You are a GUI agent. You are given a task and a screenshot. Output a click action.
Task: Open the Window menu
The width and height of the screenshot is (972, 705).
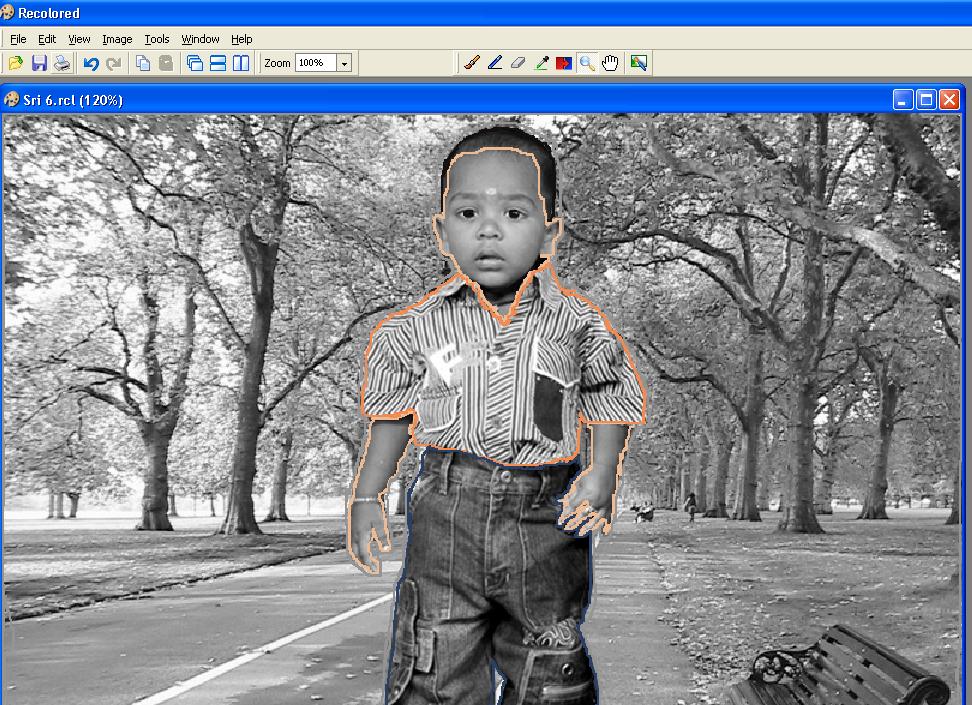click(200, 39)
